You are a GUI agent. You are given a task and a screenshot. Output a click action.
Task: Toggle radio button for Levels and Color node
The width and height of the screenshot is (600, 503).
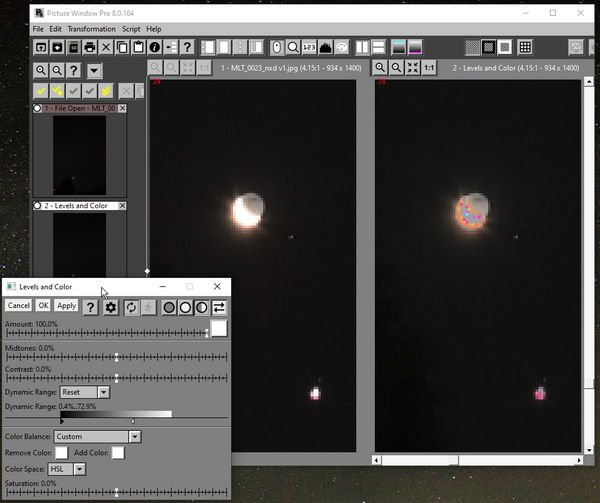pos(38,205)
